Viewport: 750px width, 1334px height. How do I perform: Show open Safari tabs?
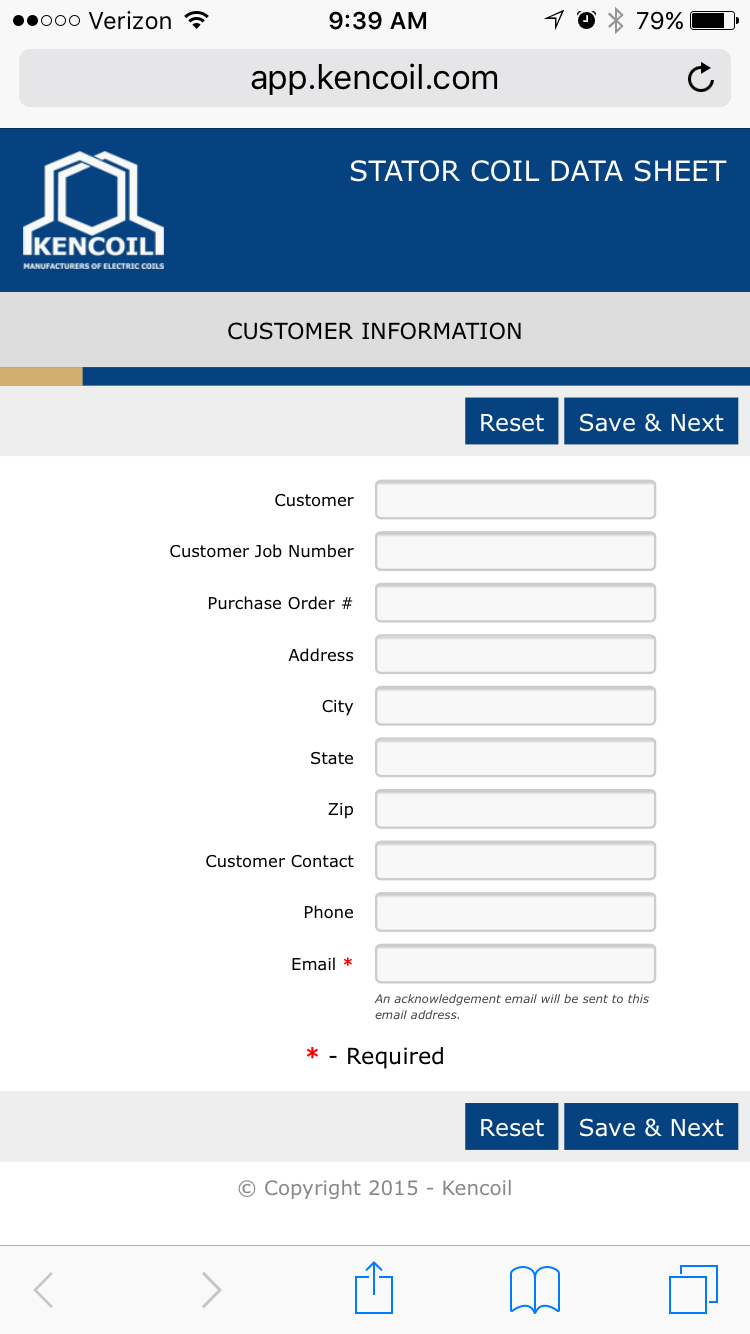click(693, 1288)
